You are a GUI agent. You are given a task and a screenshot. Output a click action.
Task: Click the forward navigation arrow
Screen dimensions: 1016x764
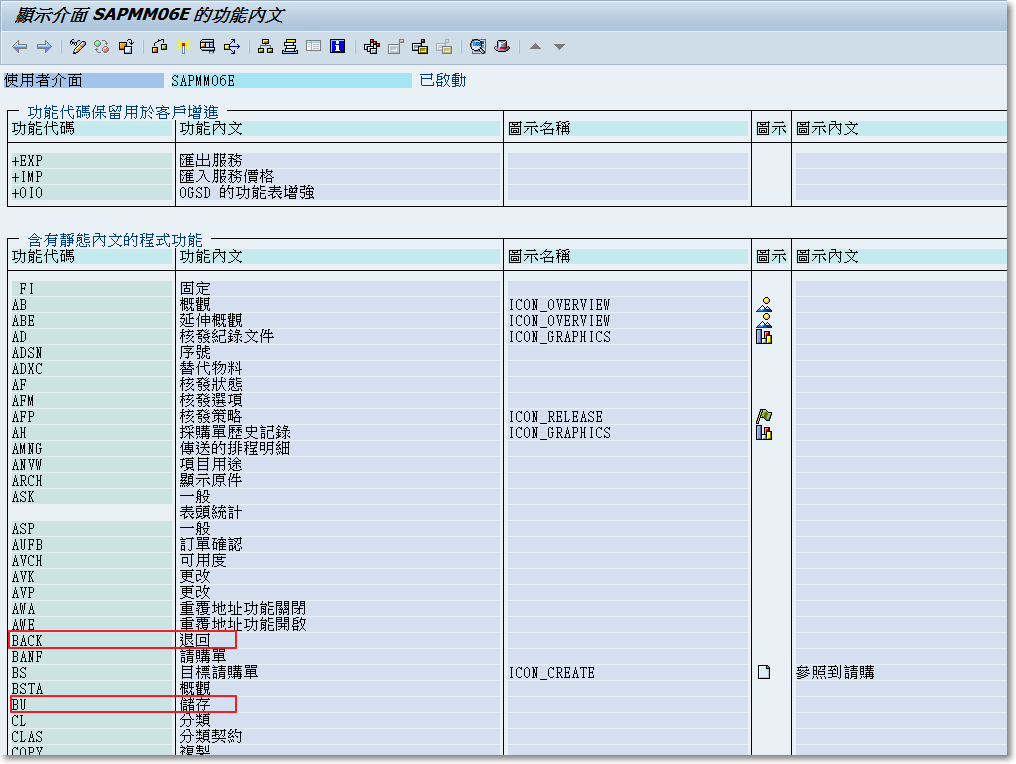(45, 46)
